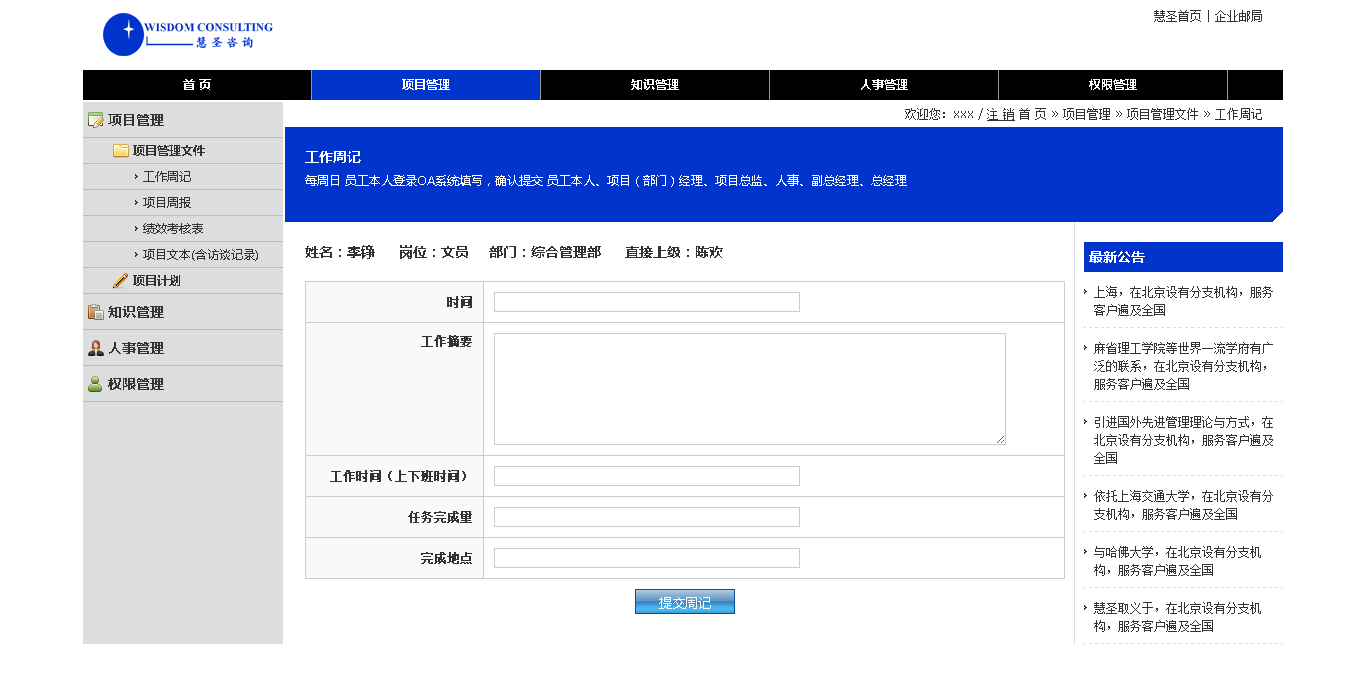The image size is (1366, 695).
Task: Click the 人事管理 person icon in sidebar
Action: point(96,348)
